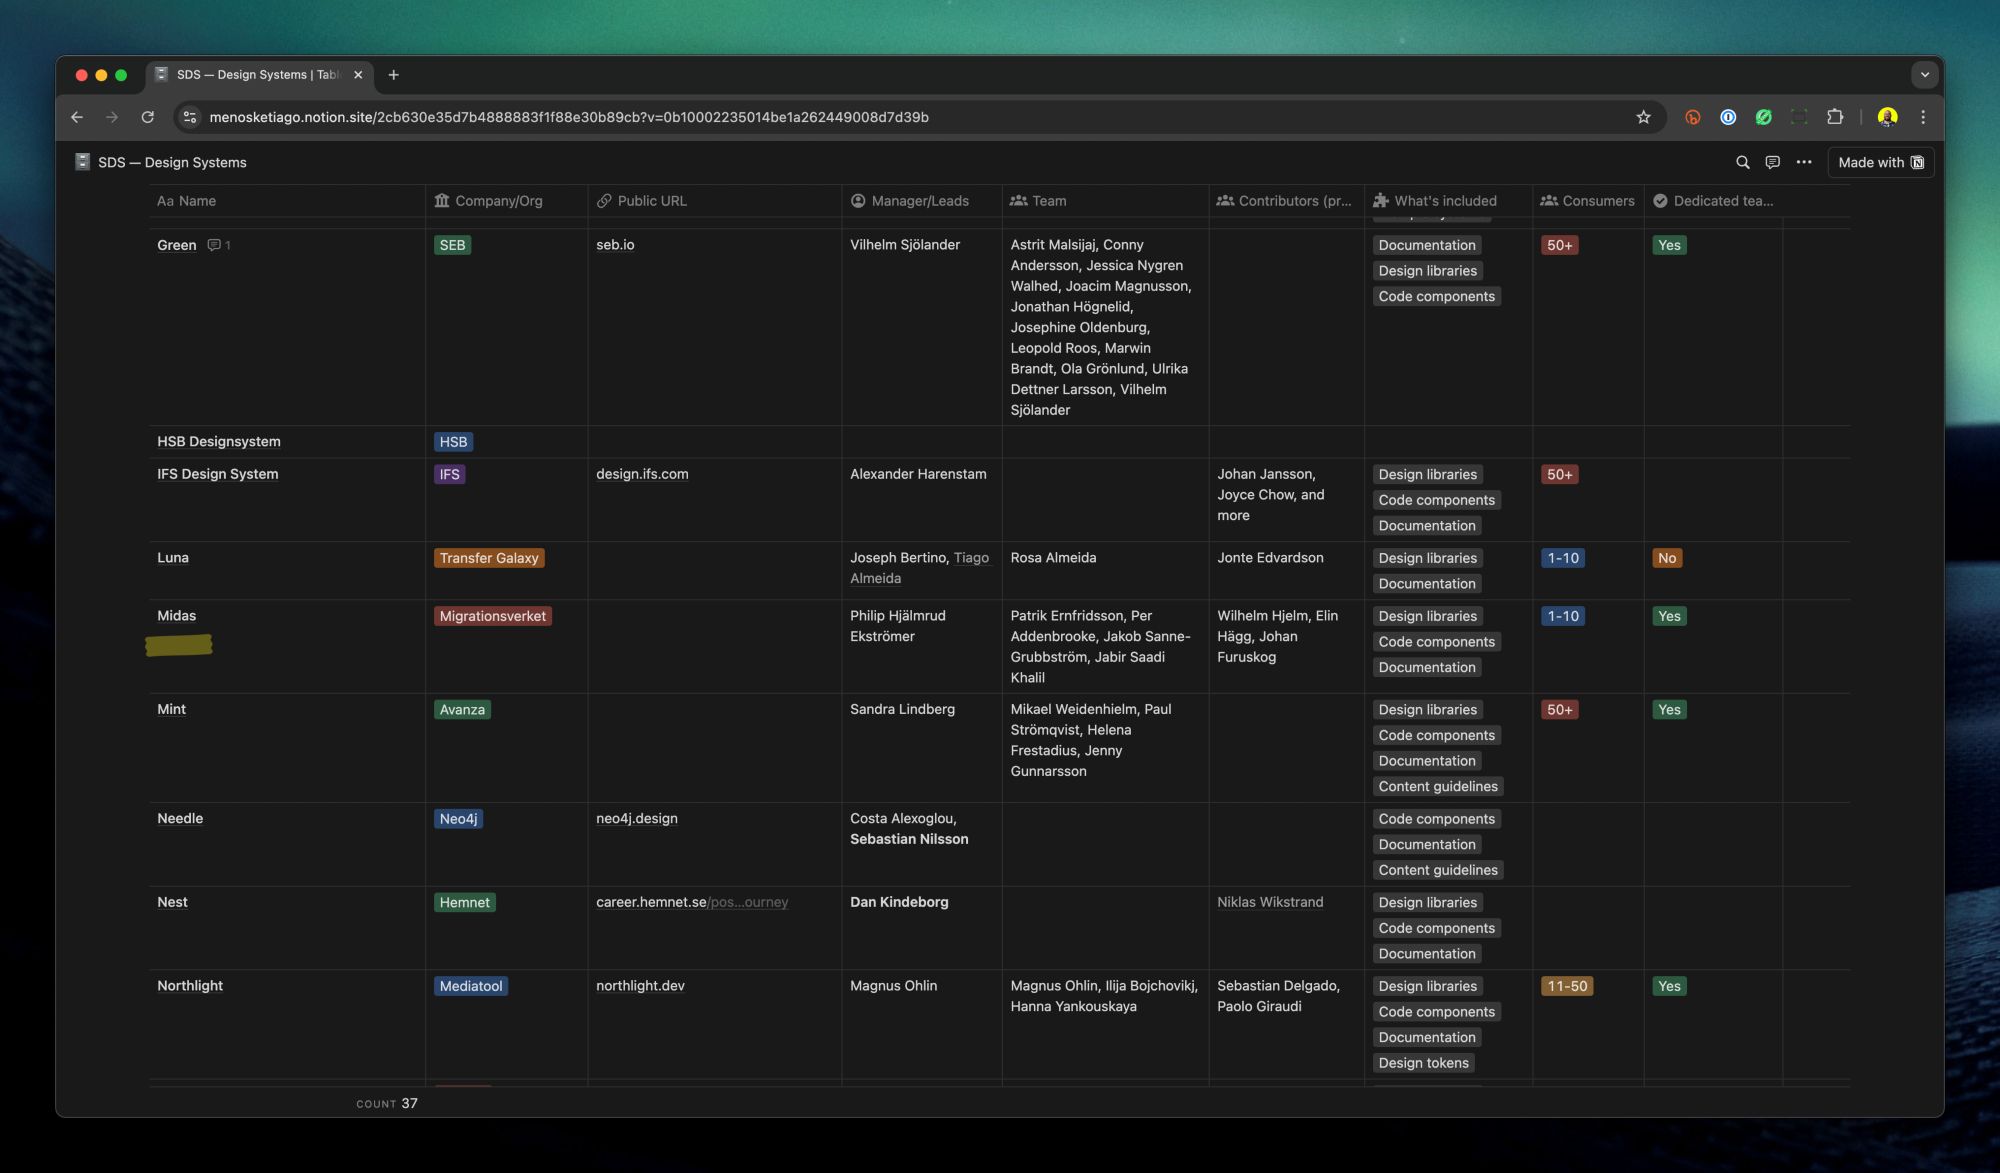Screen dimensions: 2000x1173
Task: Open the seb.io link
Action: click(615, 245)
